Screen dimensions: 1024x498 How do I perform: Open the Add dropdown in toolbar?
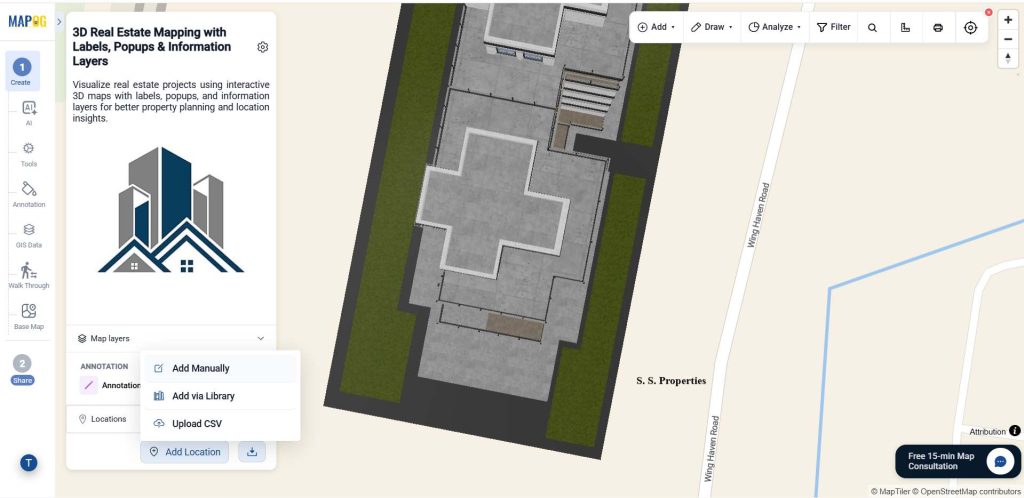pyautogui.click(x=656, y=27)
